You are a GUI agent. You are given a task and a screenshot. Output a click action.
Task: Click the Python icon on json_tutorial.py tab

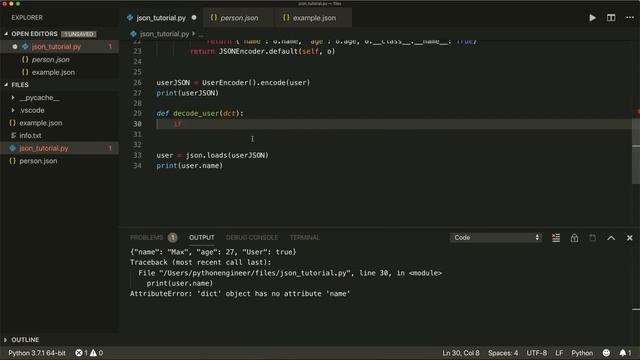click(x=130, y=18)
